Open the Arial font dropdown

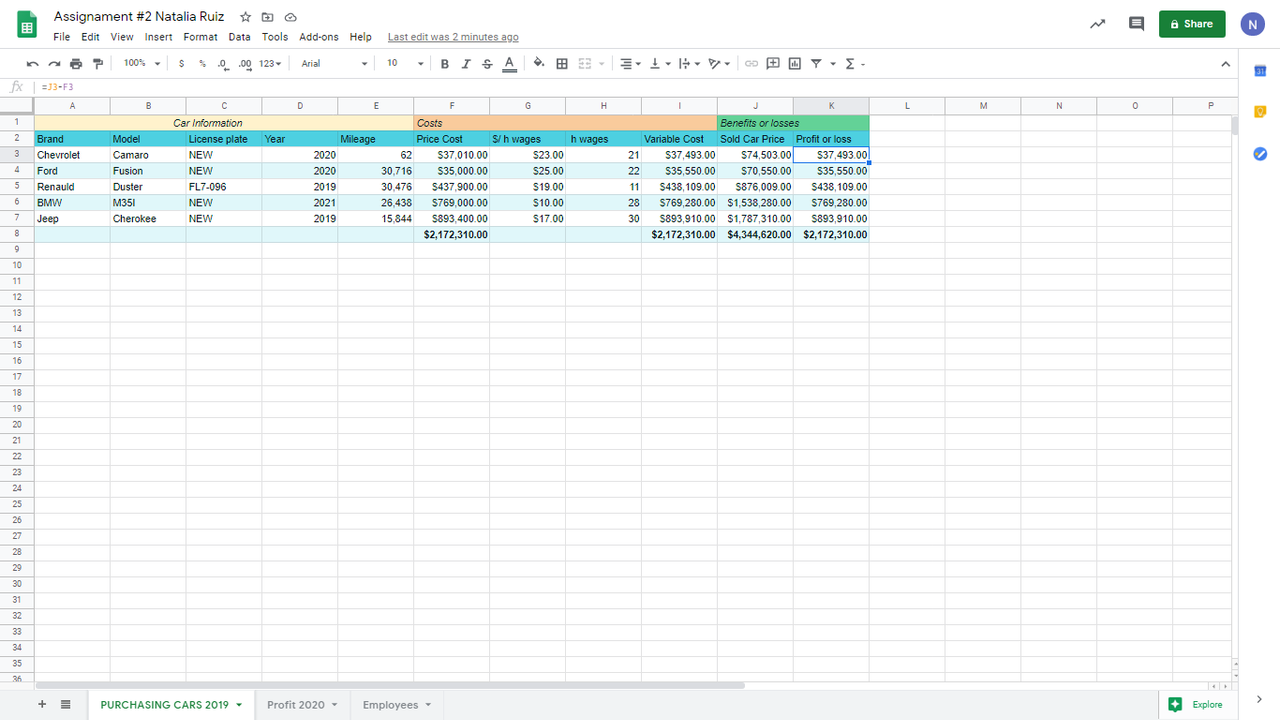[x=334, y=63]
